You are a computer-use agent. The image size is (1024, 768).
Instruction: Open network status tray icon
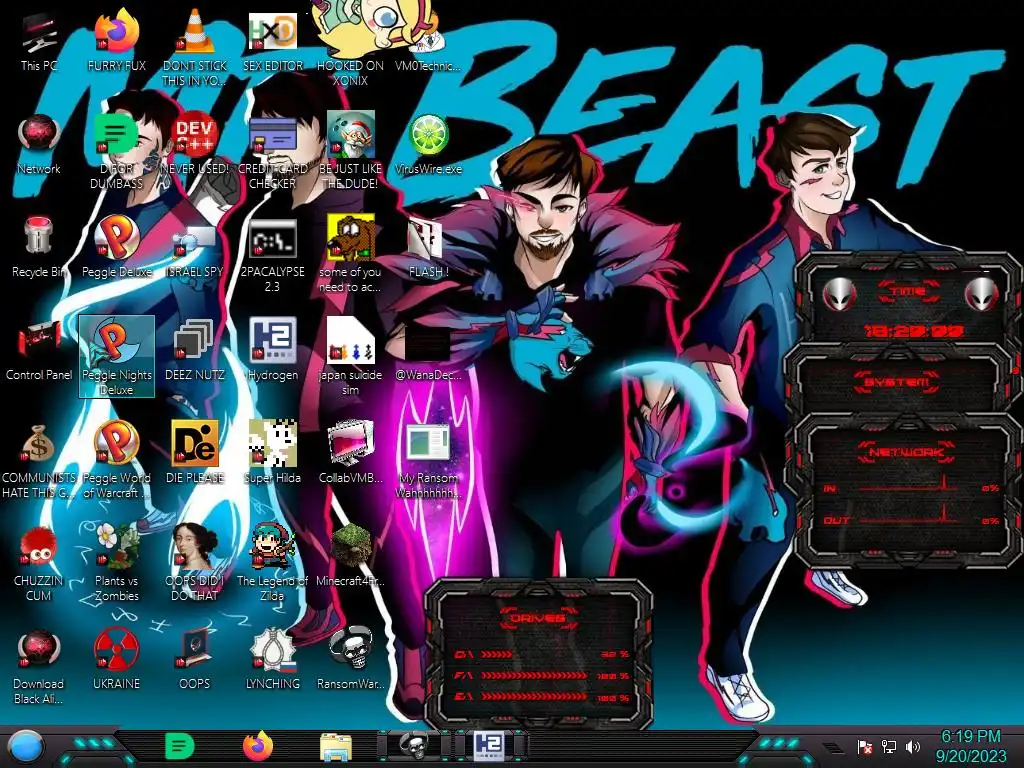[x=889, y=746]
